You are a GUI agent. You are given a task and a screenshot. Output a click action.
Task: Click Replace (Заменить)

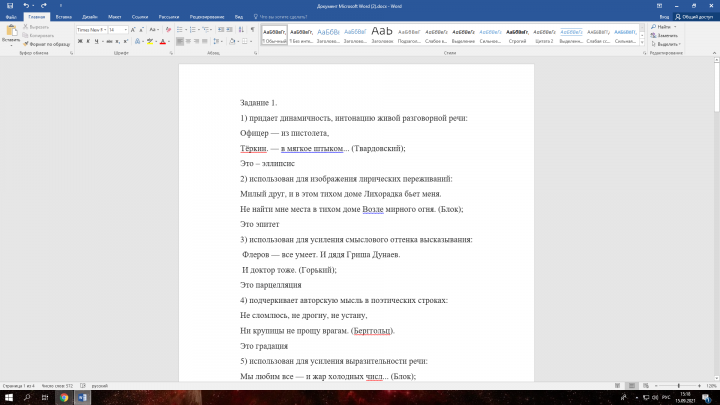(664, 35)
